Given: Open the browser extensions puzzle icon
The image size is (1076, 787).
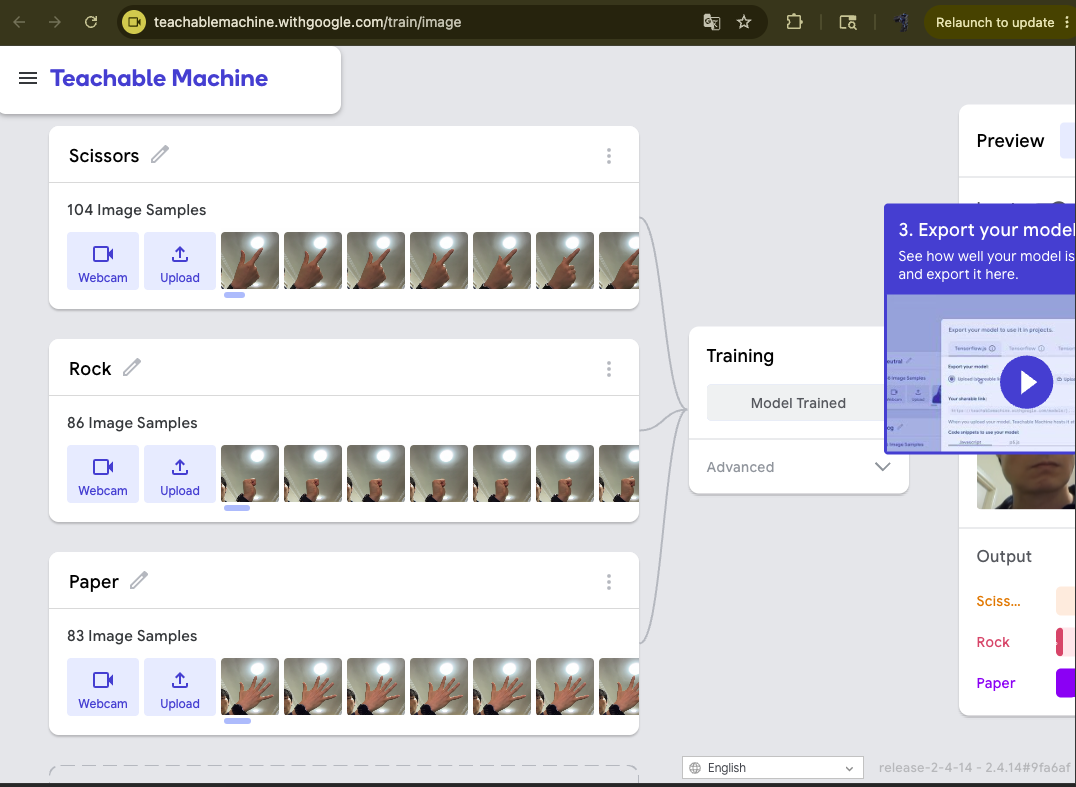Looking at the screenshot, I should pos(794,22).
